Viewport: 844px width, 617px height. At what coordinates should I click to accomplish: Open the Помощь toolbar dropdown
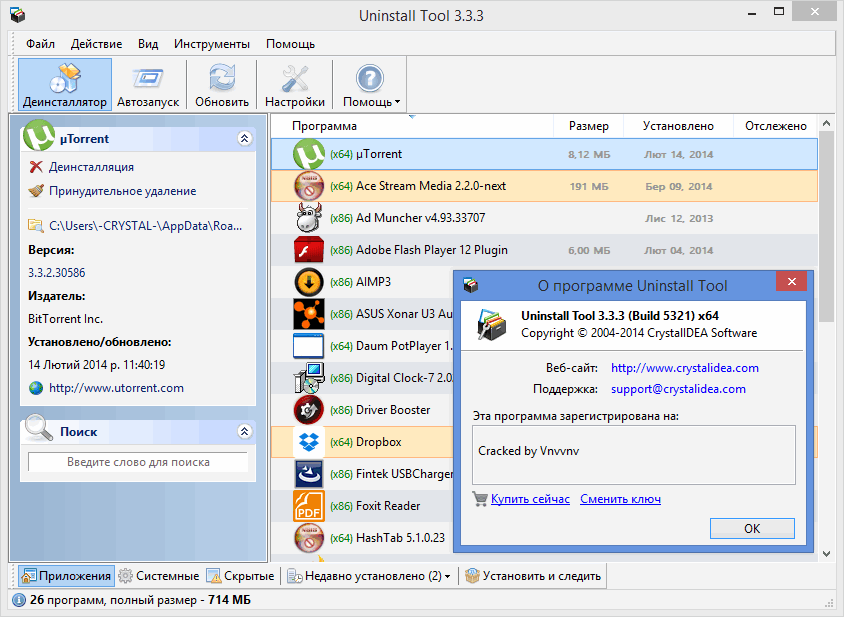[x=371, y=85]
